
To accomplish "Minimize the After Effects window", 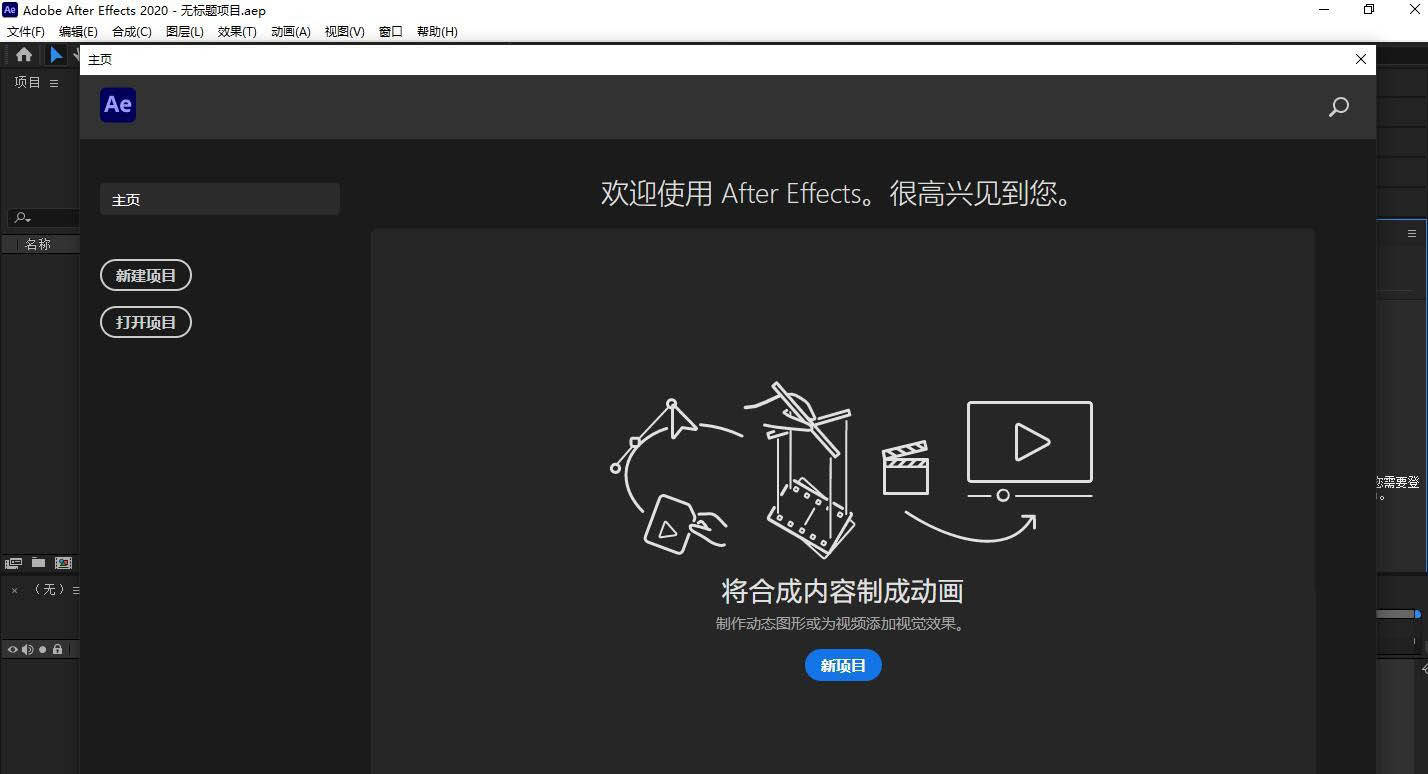I will pos(1323,10).
